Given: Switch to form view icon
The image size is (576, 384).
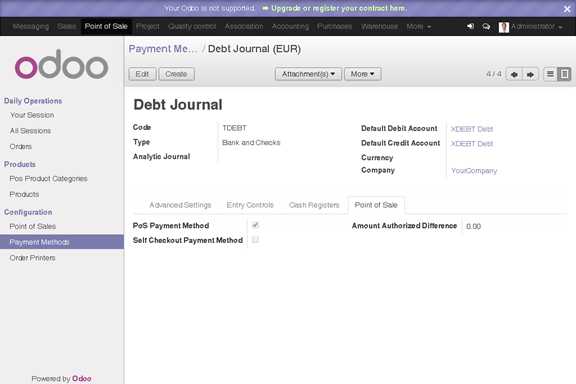Looking at the screenshot, I should click(564, 74).
